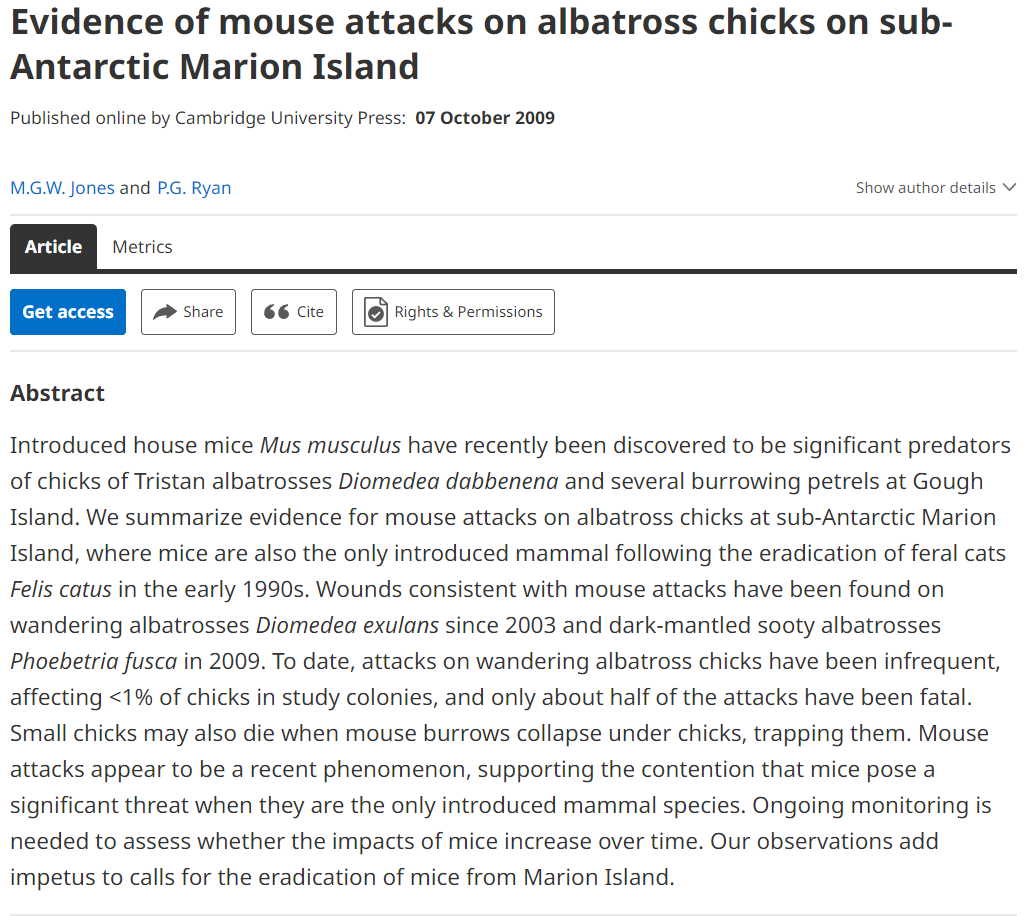
Task: Click the Cambridge University Press text
Action: tap(290, 118)
